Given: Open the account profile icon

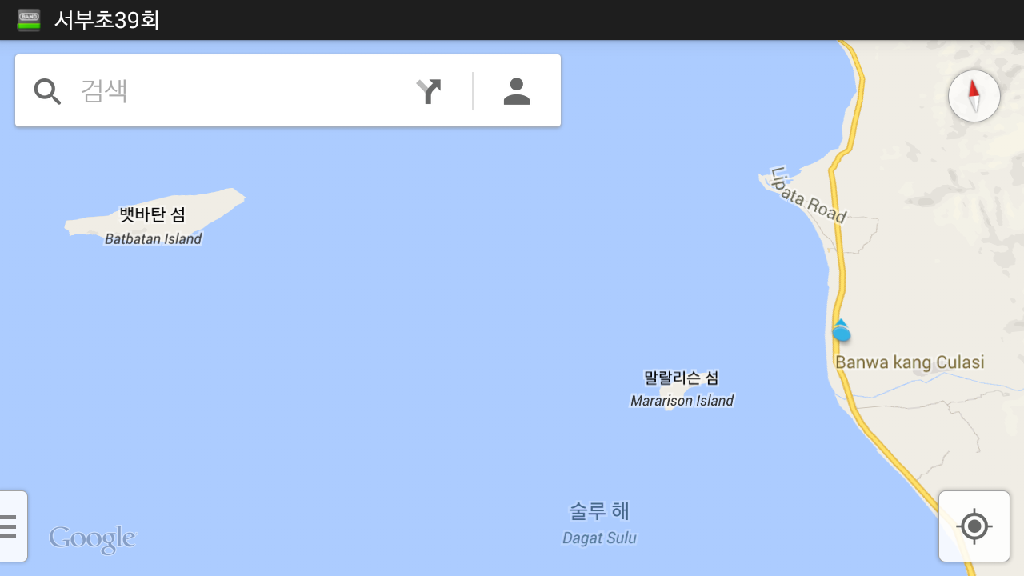Looking at the screenshot, I should (x=517, y=91).
